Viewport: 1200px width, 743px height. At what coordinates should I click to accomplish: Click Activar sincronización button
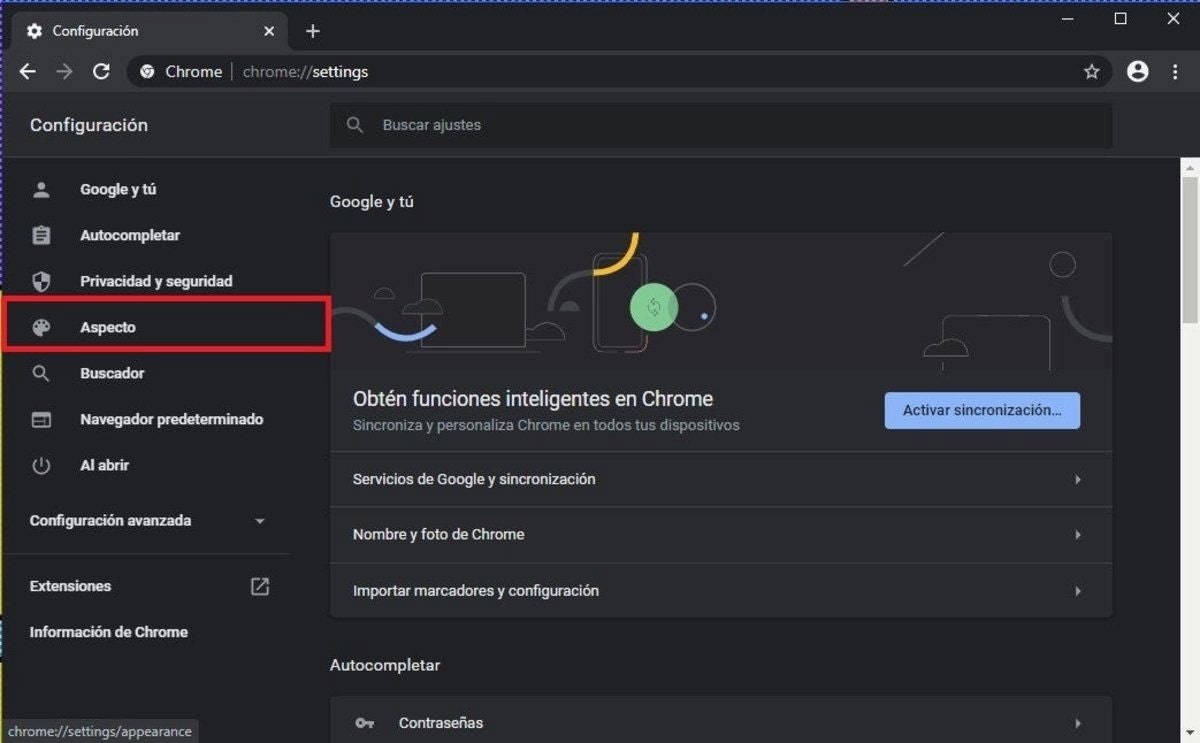981,411
